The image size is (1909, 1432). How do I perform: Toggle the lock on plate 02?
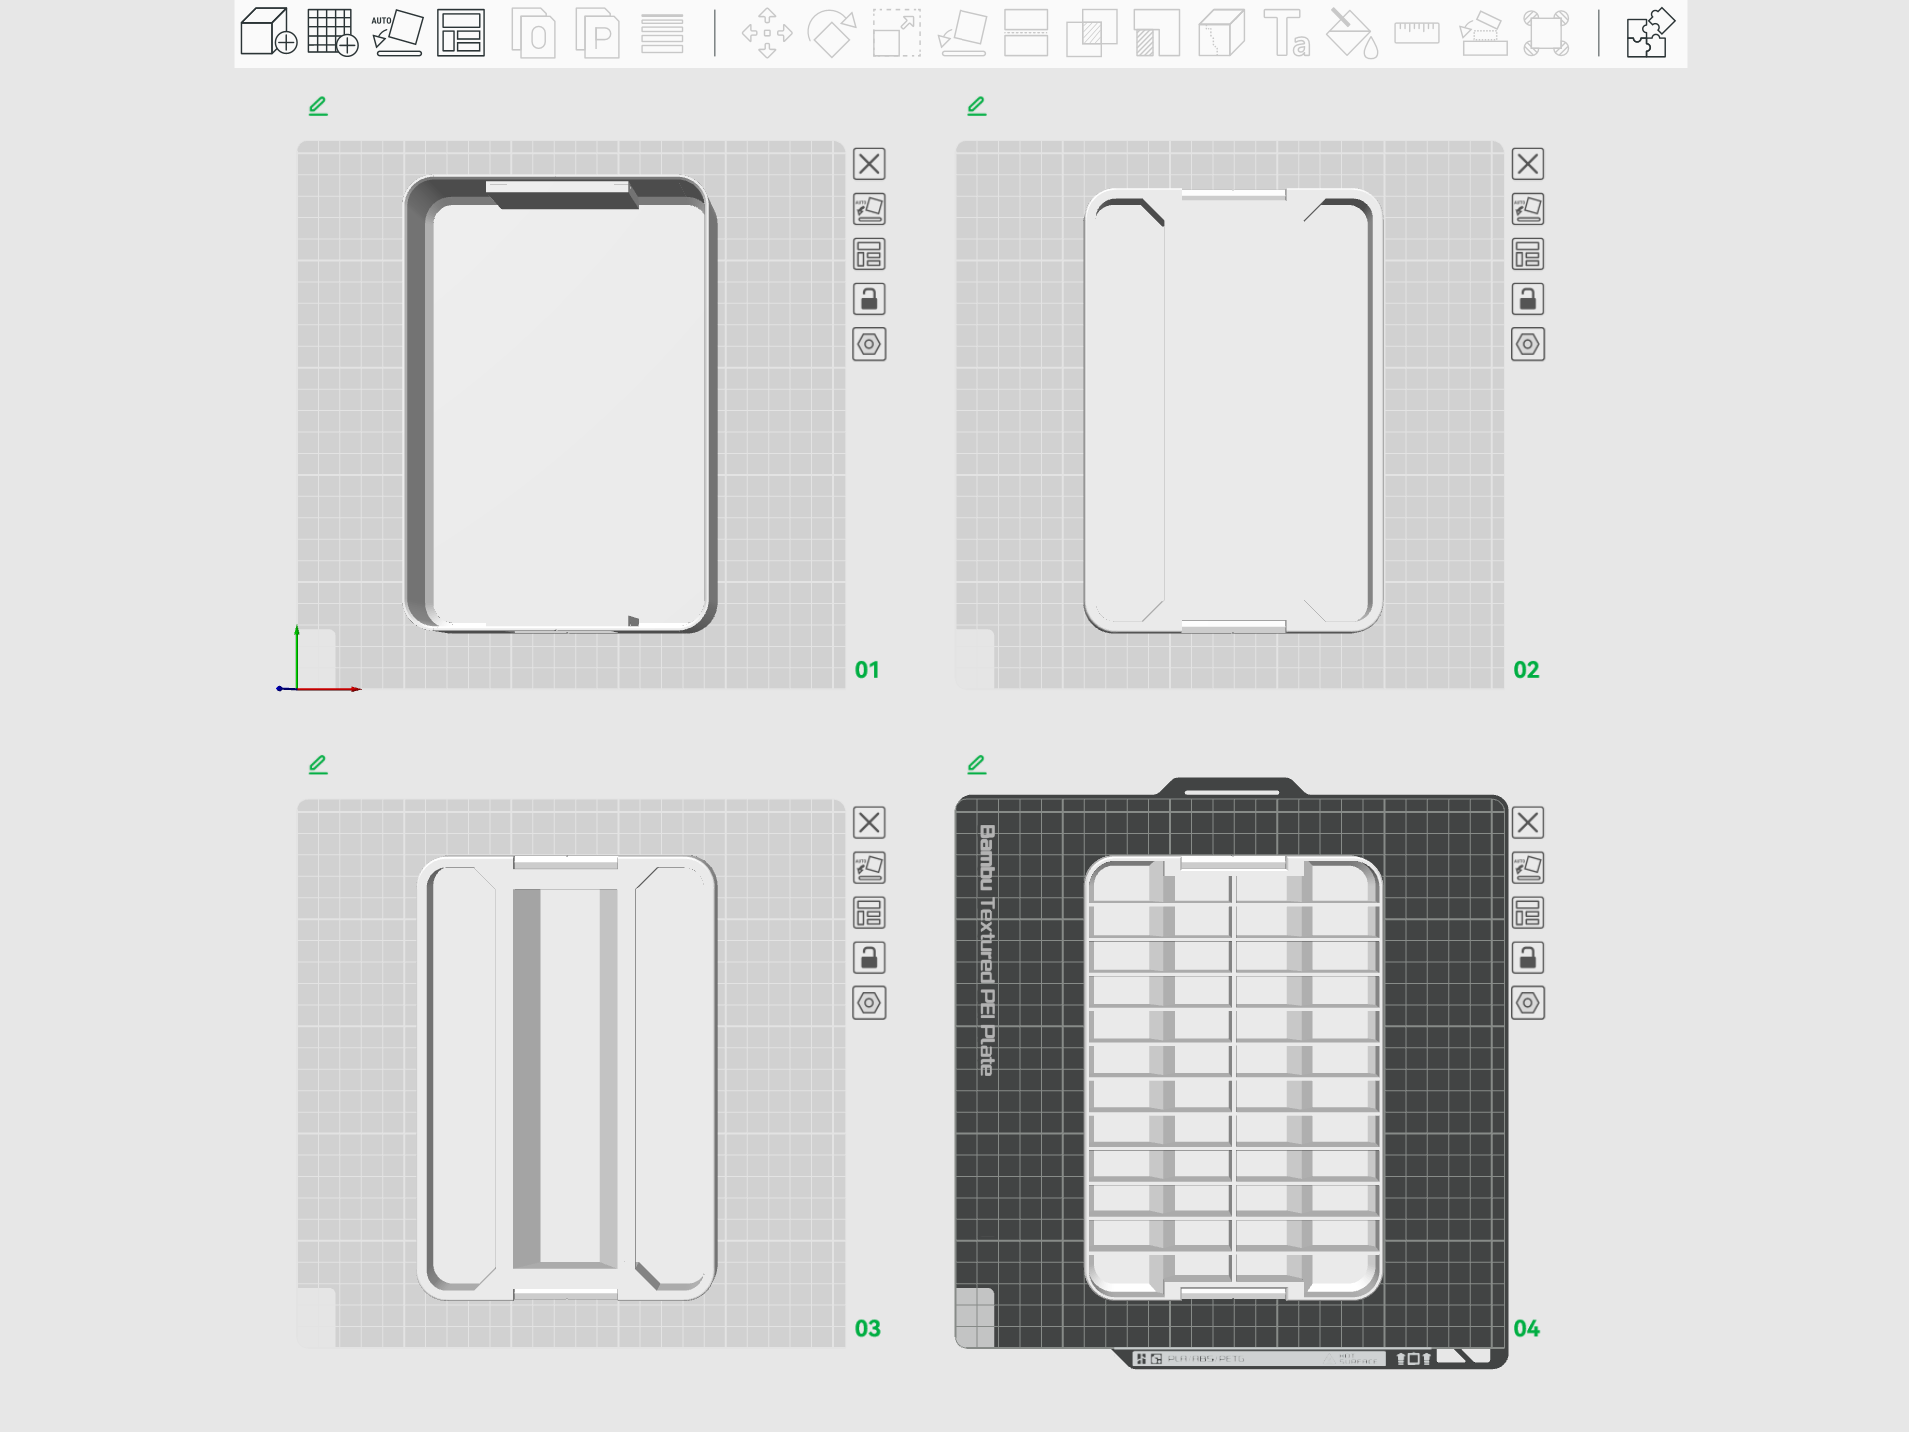[x=1528, y=299]
